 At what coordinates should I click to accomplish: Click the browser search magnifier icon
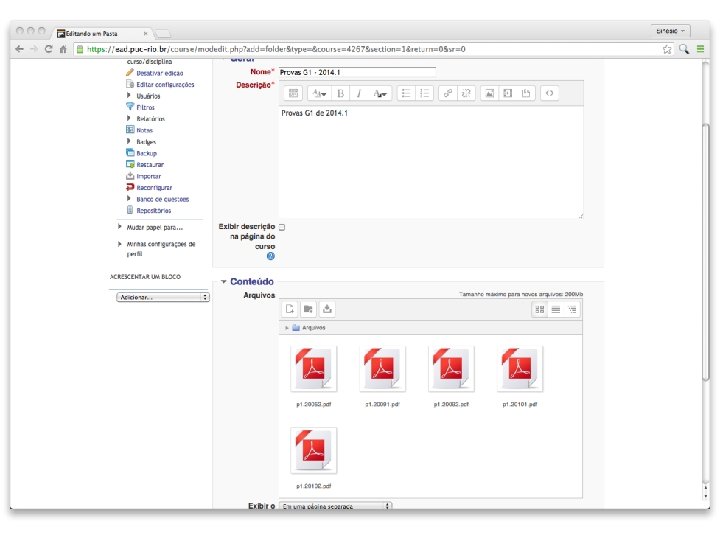pos(684,49)
